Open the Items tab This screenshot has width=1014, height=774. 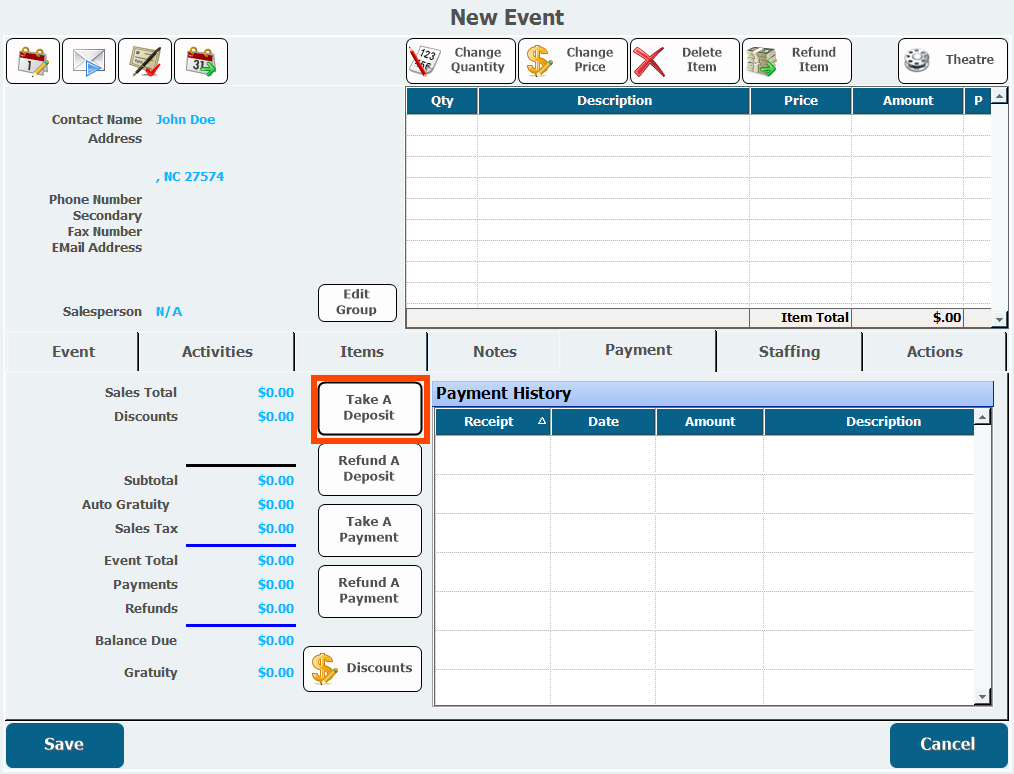pyautogui.click(x=361, y=352)
